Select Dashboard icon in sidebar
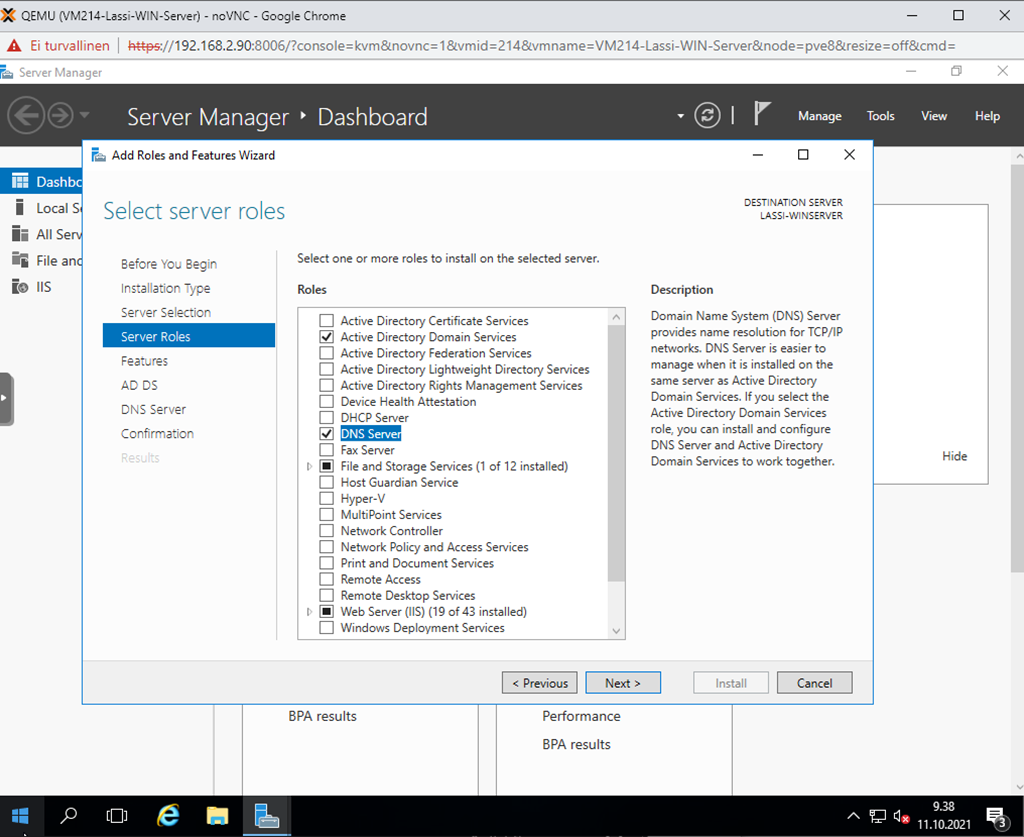This screenshot has width=1024, height=837. tap(20, 181)
